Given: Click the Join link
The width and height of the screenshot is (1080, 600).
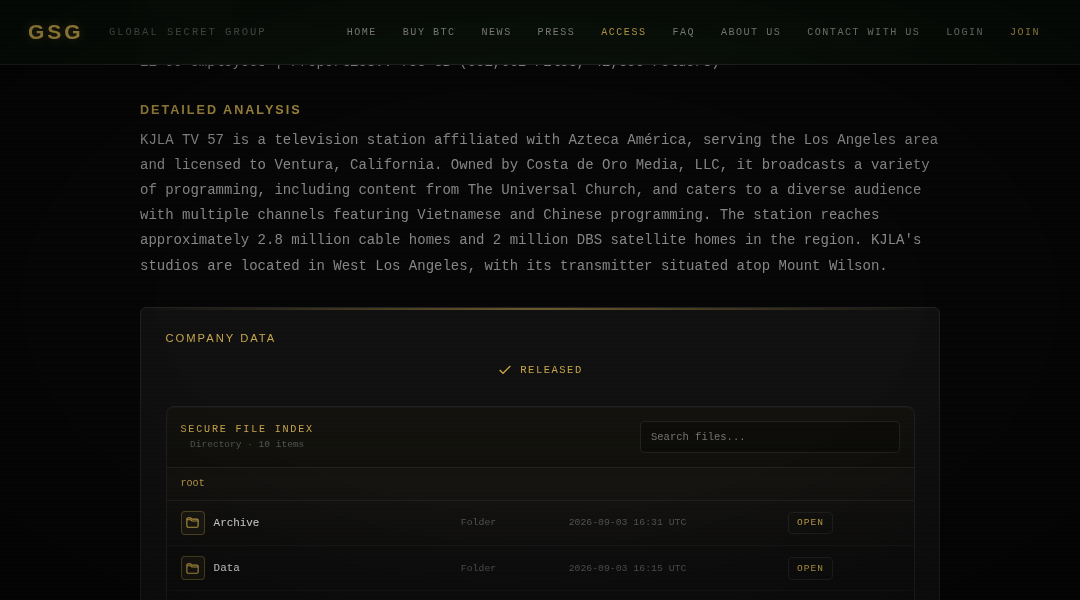Looking at the screenshot, I should pos(1025,32).
